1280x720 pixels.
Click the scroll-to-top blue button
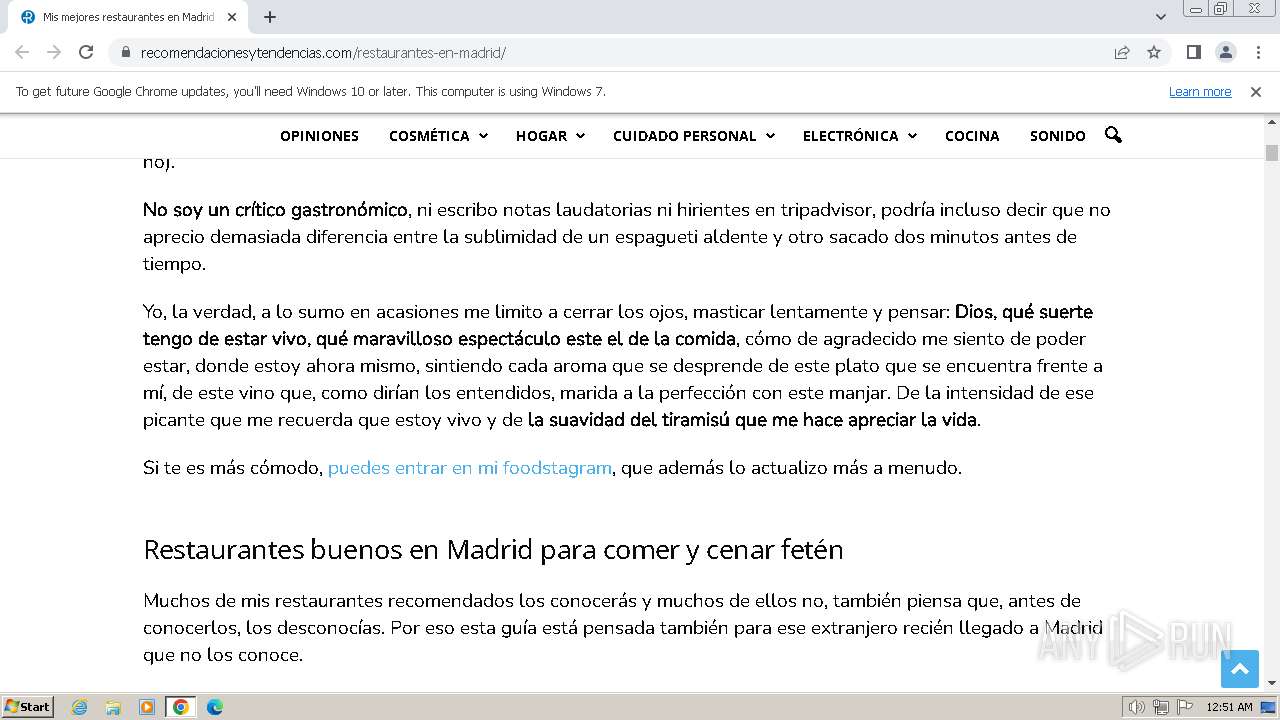click(x=1240, y=669)
